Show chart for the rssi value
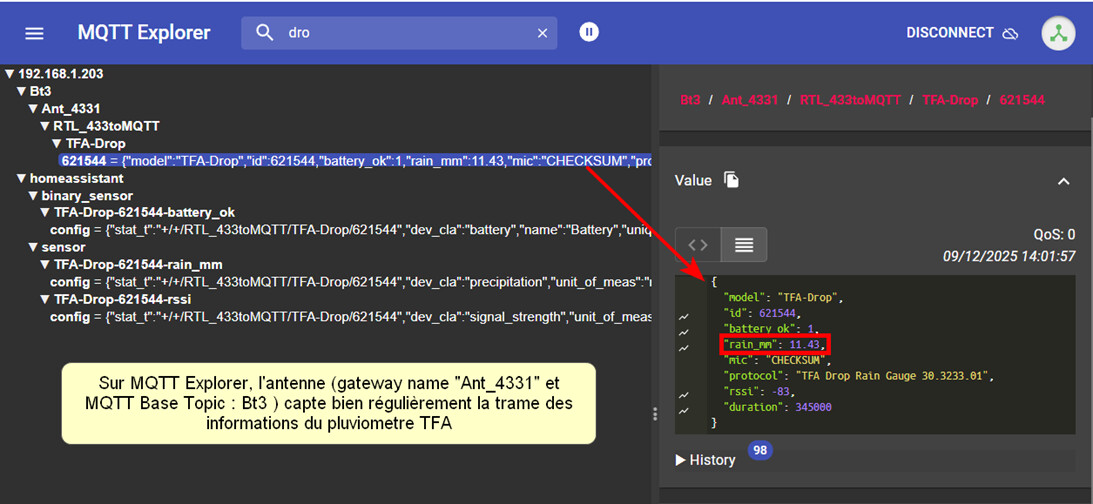The width and height of the screenshot is (1093, 504). click(684, 392)
